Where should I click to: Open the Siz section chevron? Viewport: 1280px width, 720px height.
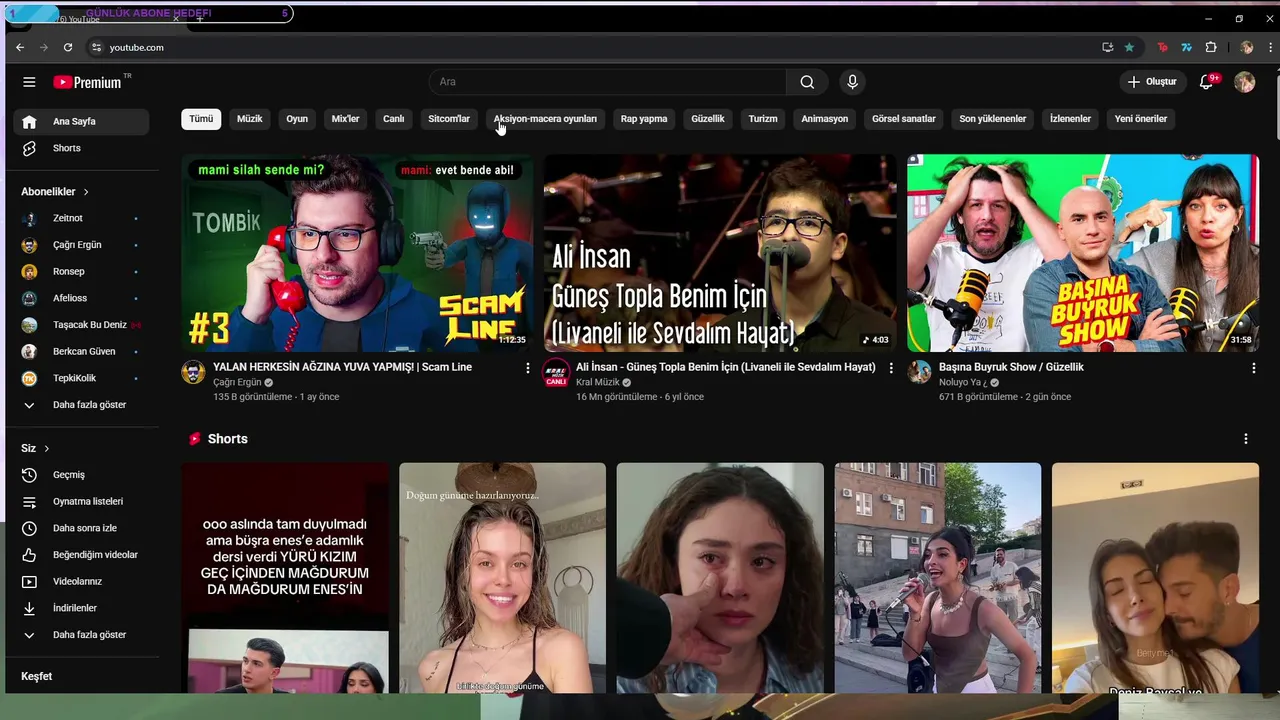[x=47, y=449]
